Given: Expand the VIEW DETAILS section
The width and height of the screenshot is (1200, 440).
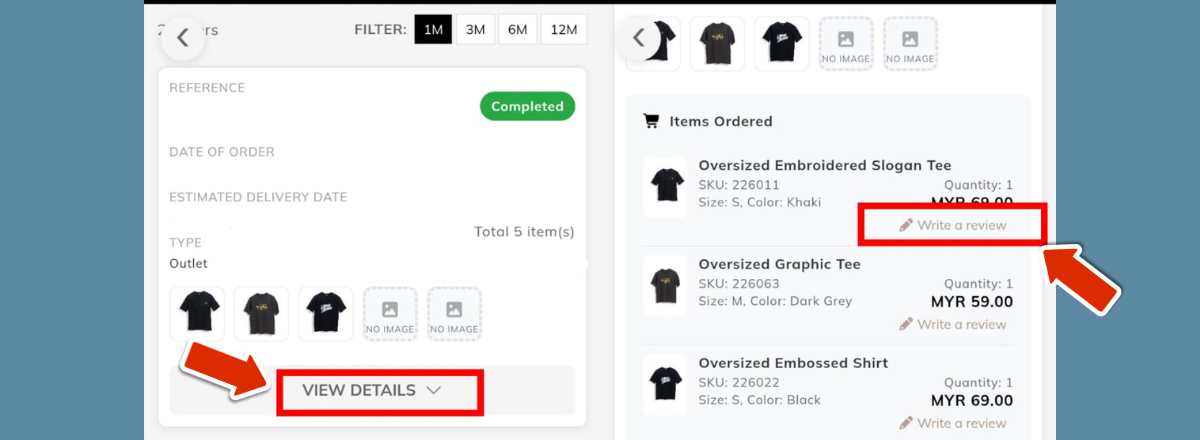Looking at the screenshot, I should click(x=359, y=390).
